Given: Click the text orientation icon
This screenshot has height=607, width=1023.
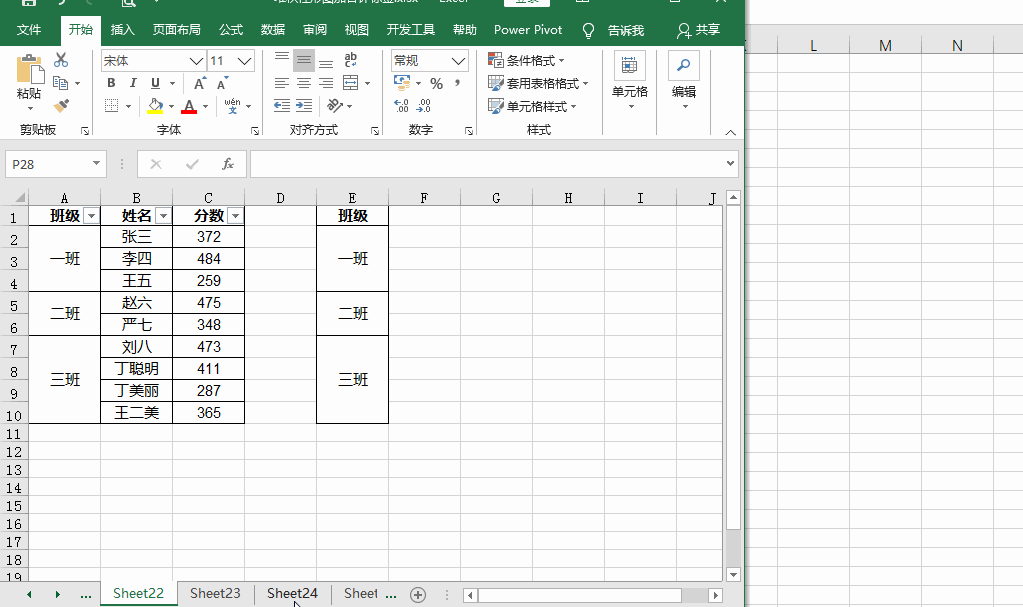Looking at the screenshot, I should 335,106.
